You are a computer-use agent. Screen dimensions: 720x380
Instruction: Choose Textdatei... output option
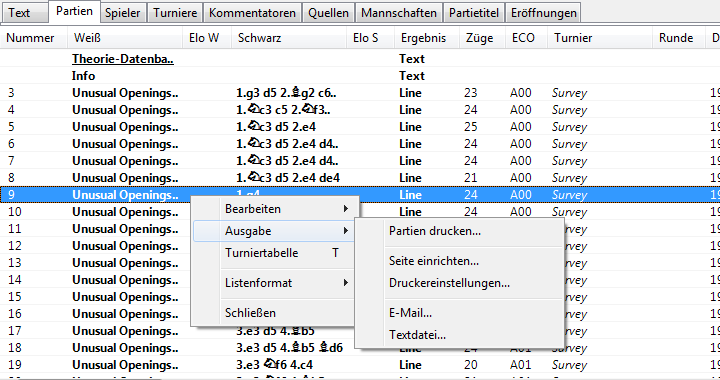pyautogui.click(x=460, y=335)
